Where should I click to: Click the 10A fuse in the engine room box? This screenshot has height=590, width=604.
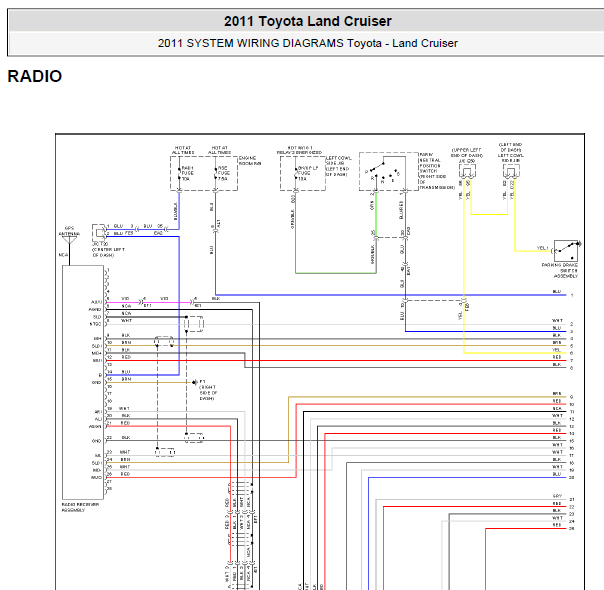coord(179,173)
